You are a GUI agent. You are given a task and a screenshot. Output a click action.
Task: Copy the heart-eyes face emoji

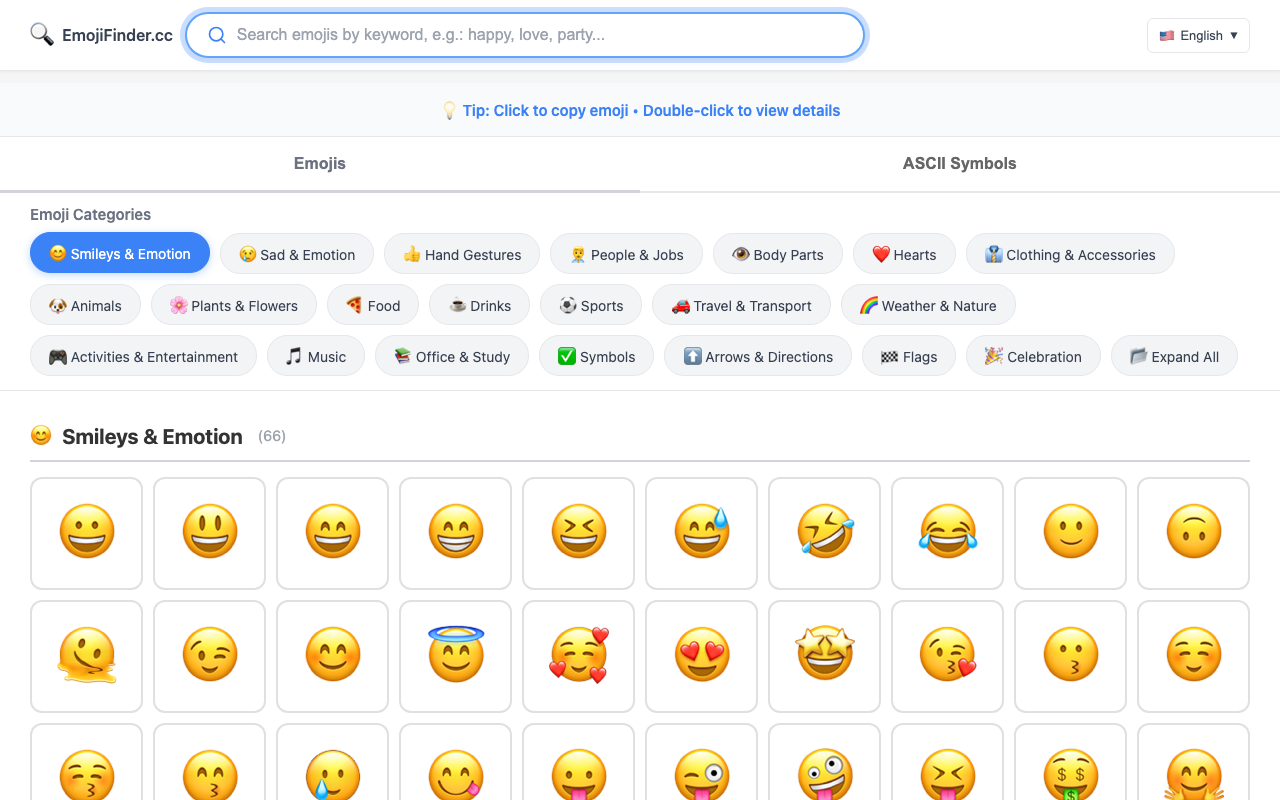point(701,656)
